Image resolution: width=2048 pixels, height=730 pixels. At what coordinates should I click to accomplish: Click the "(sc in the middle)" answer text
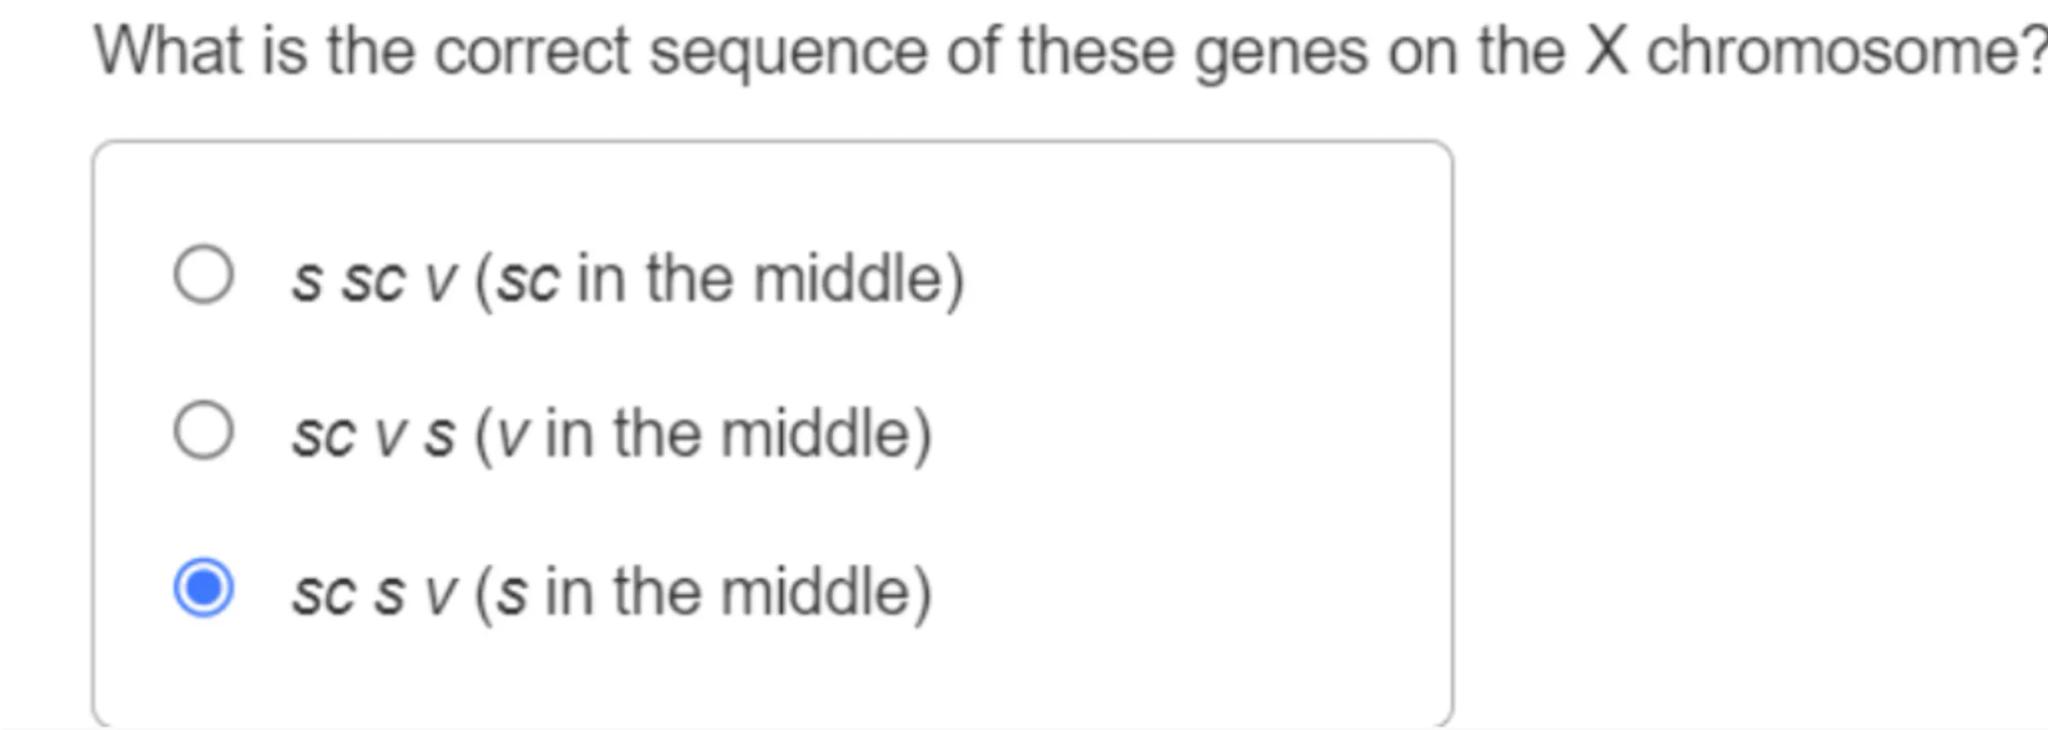point(720,278)
